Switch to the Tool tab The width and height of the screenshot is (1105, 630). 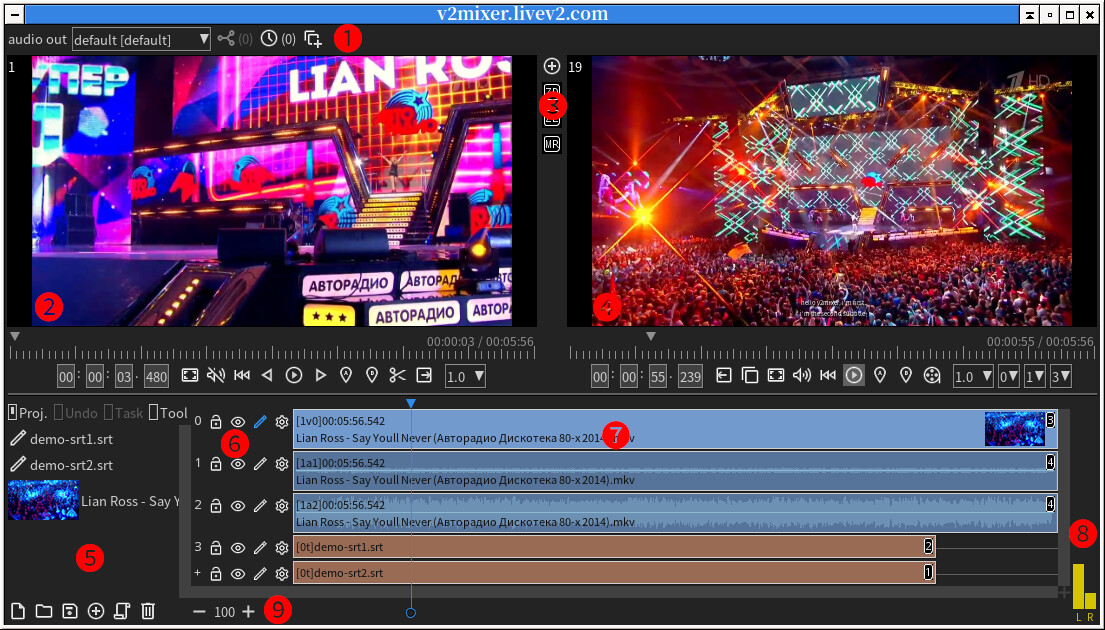point(168,413)
